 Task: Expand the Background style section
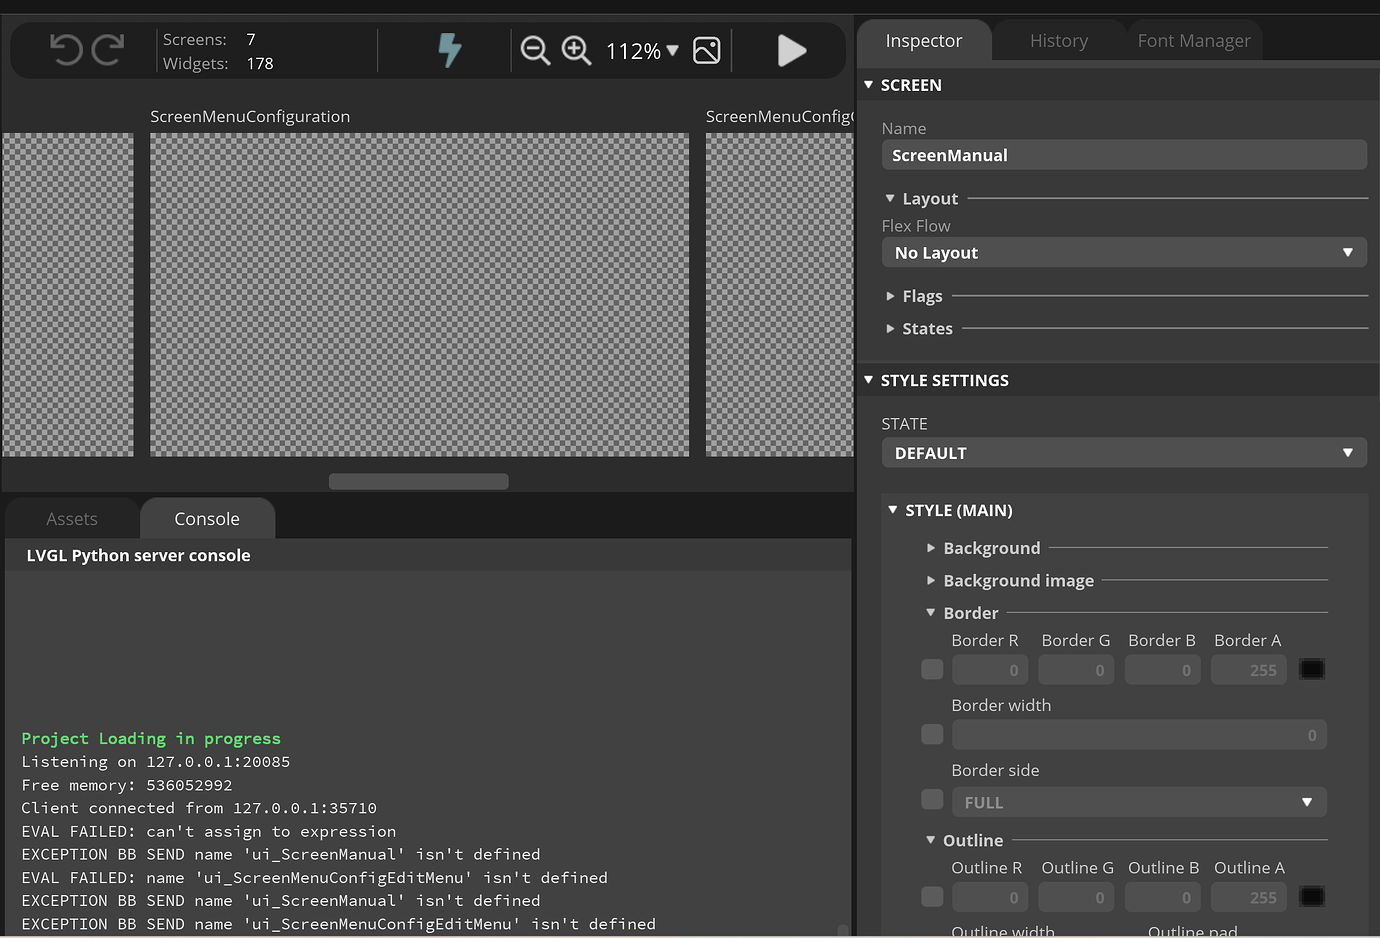click(932, 548)
